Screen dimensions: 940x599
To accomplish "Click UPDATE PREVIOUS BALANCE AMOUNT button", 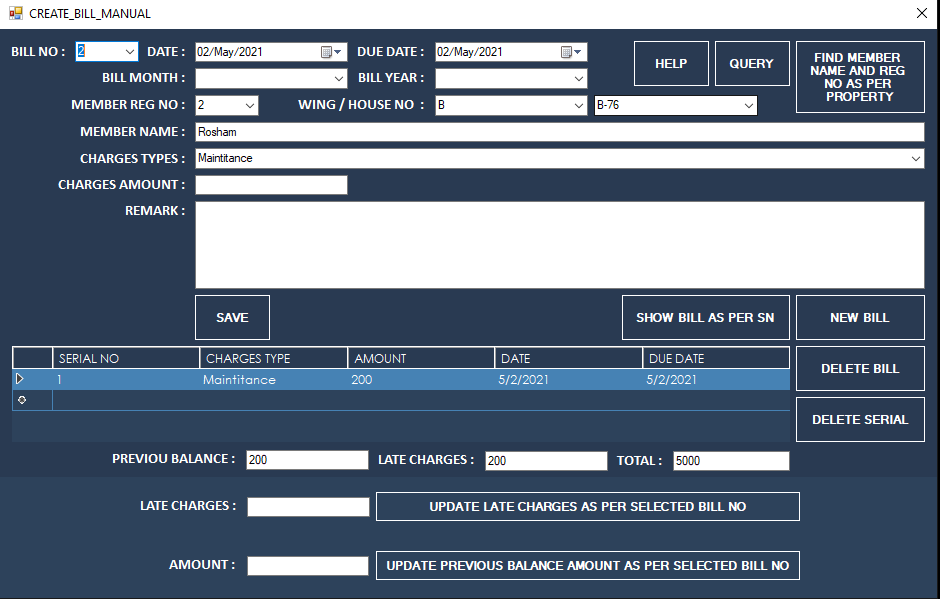I will pyautogui.click(x=588, y=565).
